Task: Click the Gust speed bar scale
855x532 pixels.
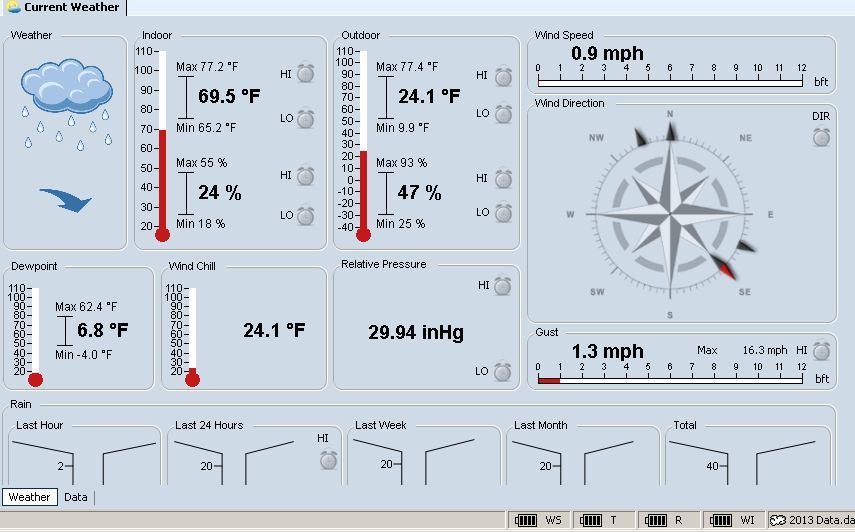Action: point(669,380)
